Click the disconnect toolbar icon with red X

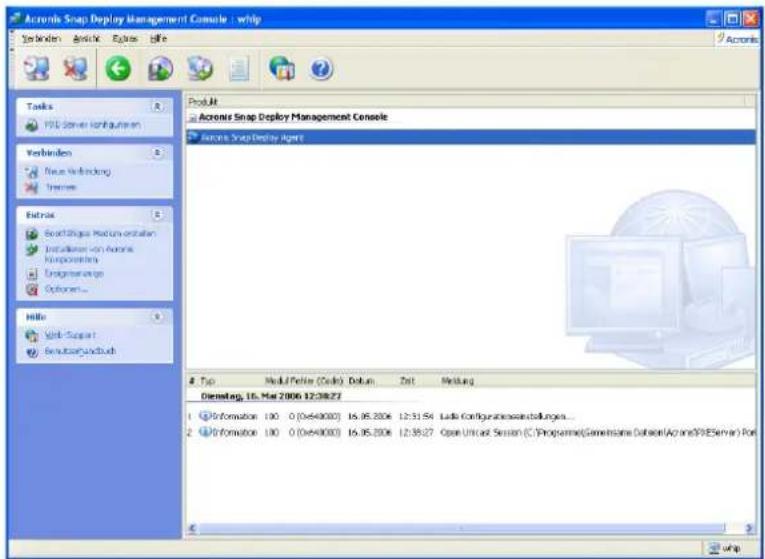(x=76, y=68)
